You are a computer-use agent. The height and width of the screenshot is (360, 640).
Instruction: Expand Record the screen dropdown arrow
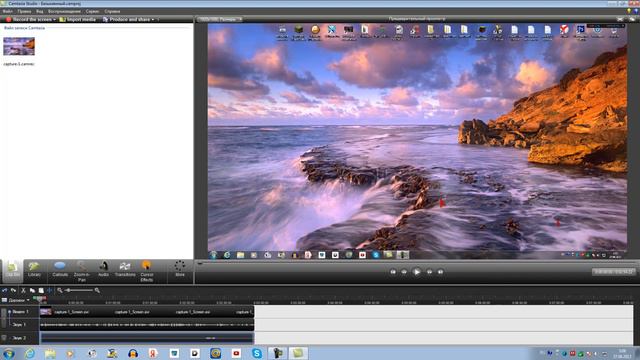[x=55, y=19]
